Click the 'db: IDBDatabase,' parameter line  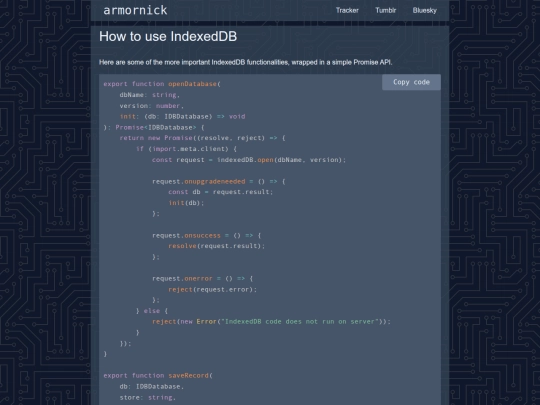tap(152, 387)
